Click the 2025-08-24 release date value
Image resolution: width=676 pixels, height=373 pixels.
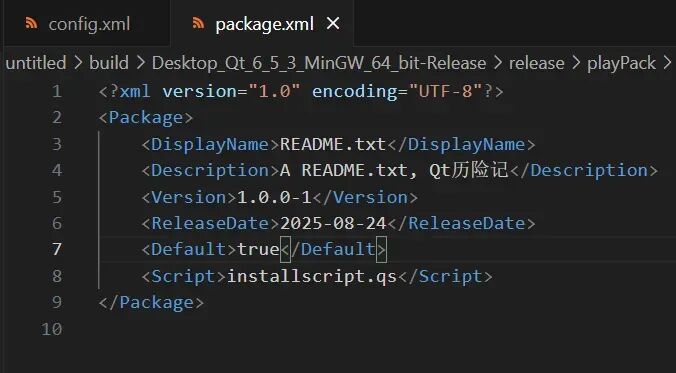coord(333,223)
